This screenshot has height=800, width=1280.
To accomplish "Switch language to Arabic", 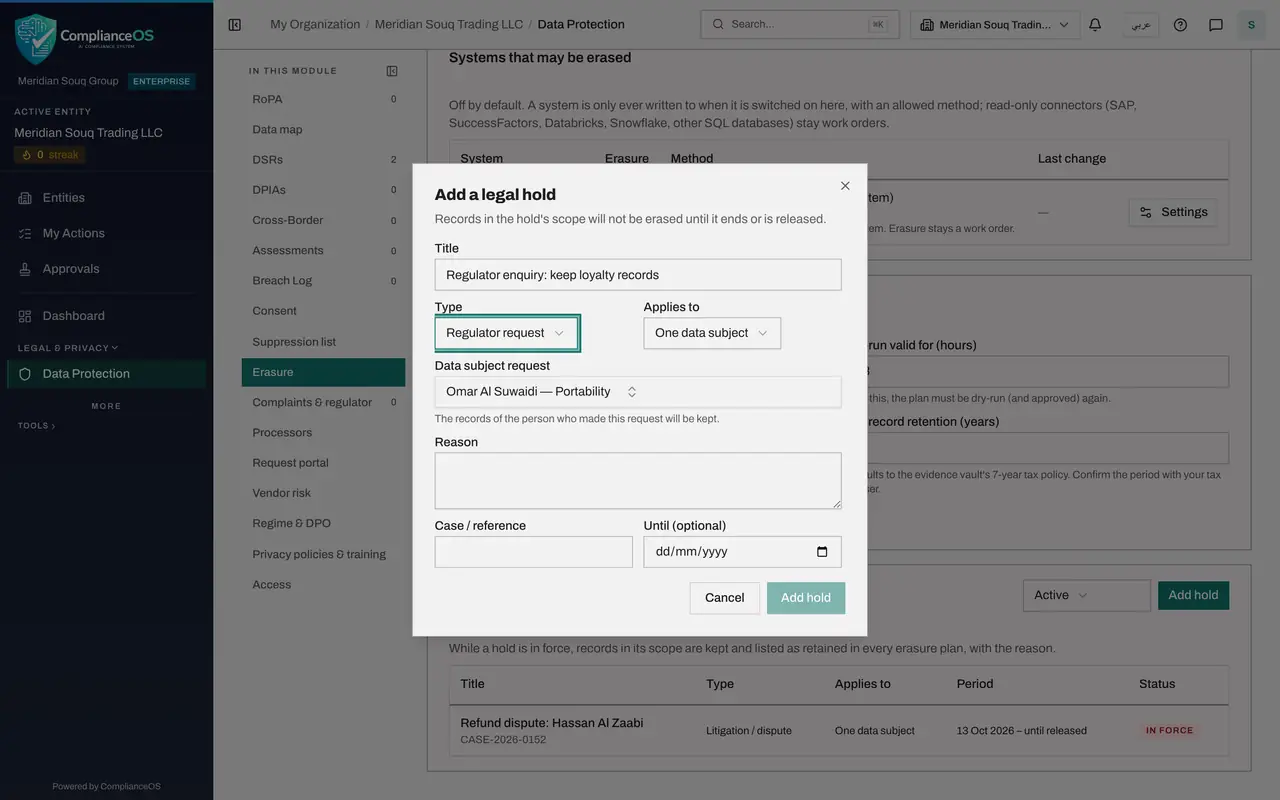I will [1140, 25].
